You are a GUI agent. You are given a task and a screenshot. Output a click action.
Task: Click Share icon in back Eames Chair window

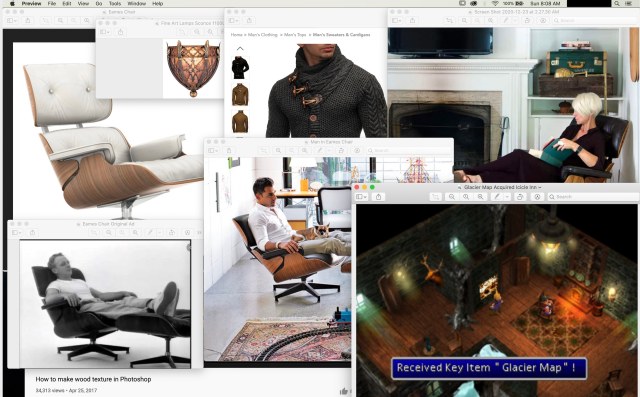28,20
